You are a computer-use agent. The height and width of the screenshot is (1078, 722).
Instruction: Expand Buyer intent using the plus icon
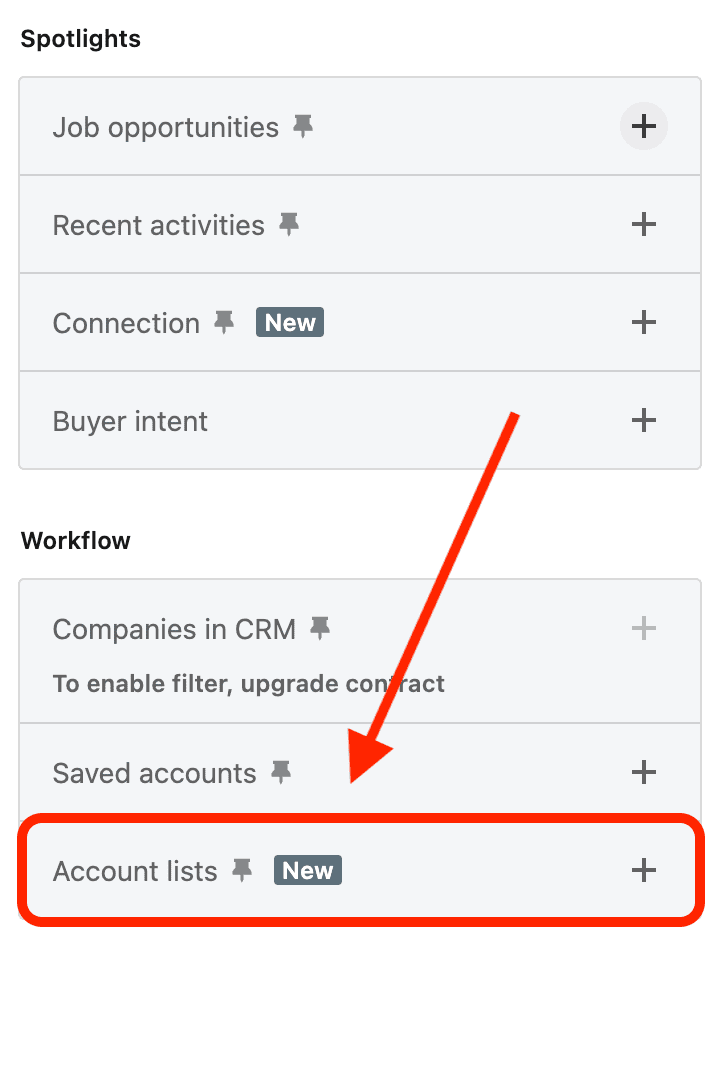(644, 421)
